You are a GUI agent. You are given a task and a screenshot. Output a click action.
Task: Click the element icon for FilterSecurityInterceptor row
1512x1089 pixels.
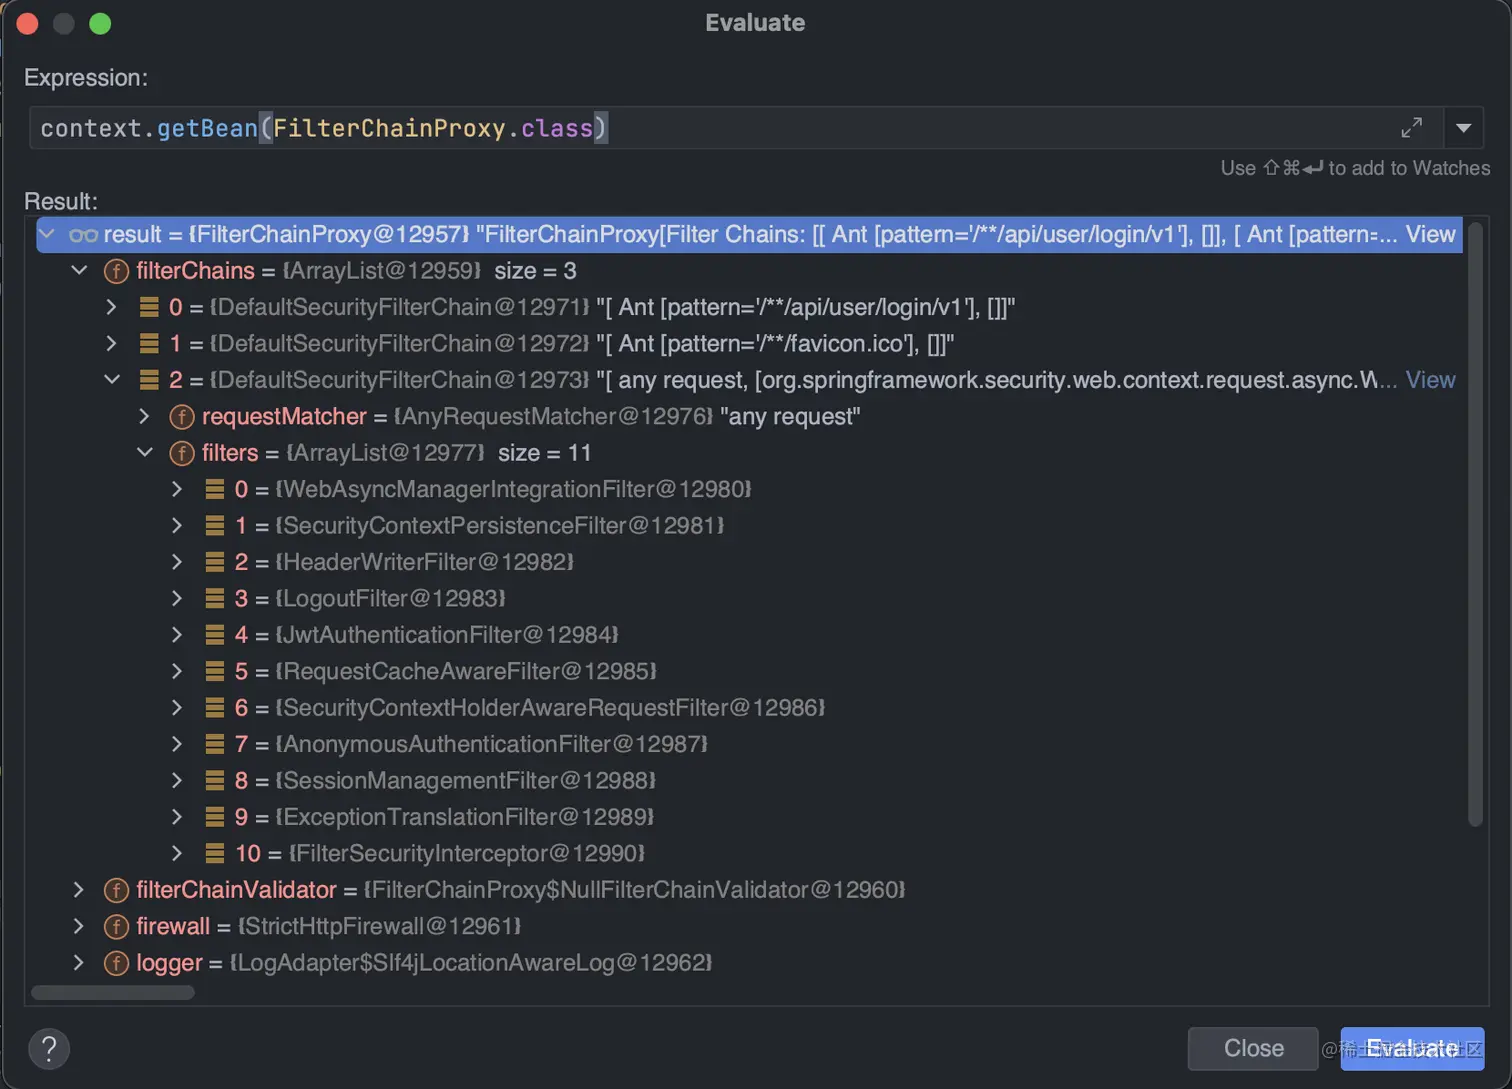pyautogui.click(x=214, y=853)
